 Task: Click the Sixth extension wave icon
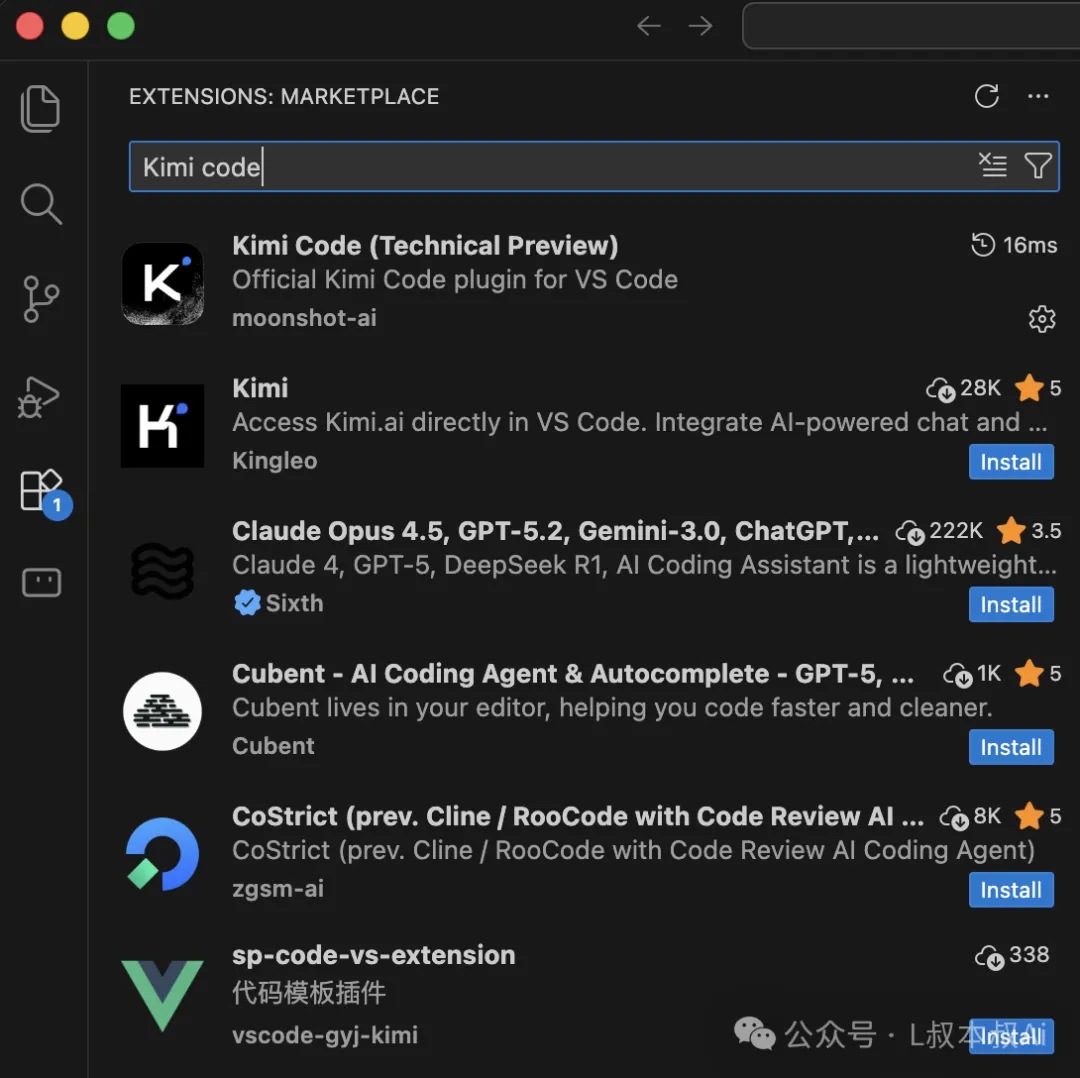pyautogui.click(x=163, y=570)
